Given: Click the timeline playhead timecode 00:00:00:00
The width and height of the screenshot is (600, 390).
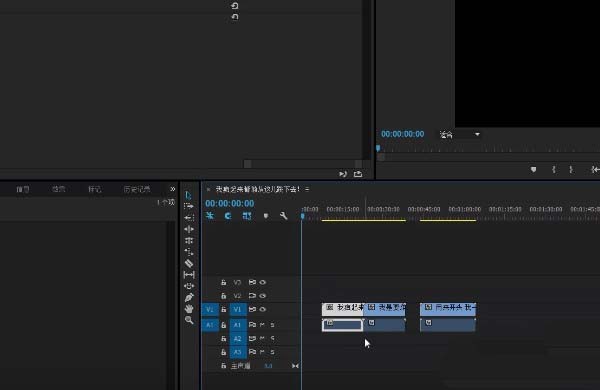Looking at the screenshot, I should pyautogui.click(x=230, y=204).
